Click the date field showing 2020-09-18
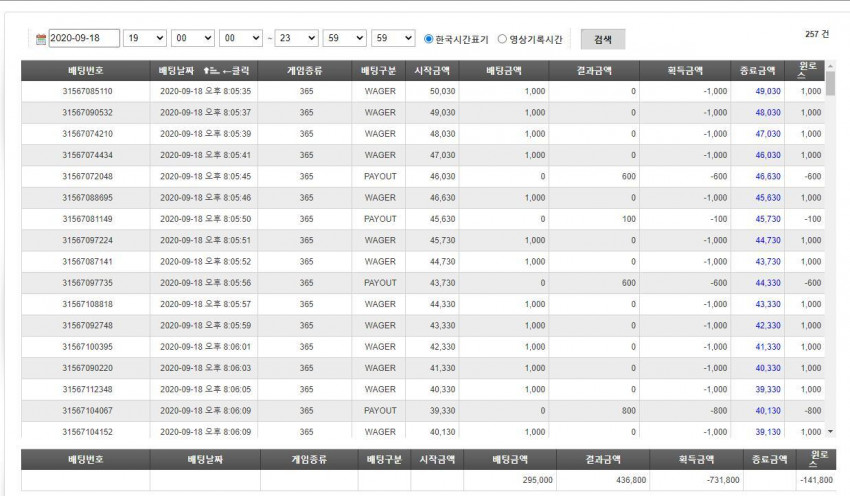Viewport: 850px width, 496px height. coord(84,38)
